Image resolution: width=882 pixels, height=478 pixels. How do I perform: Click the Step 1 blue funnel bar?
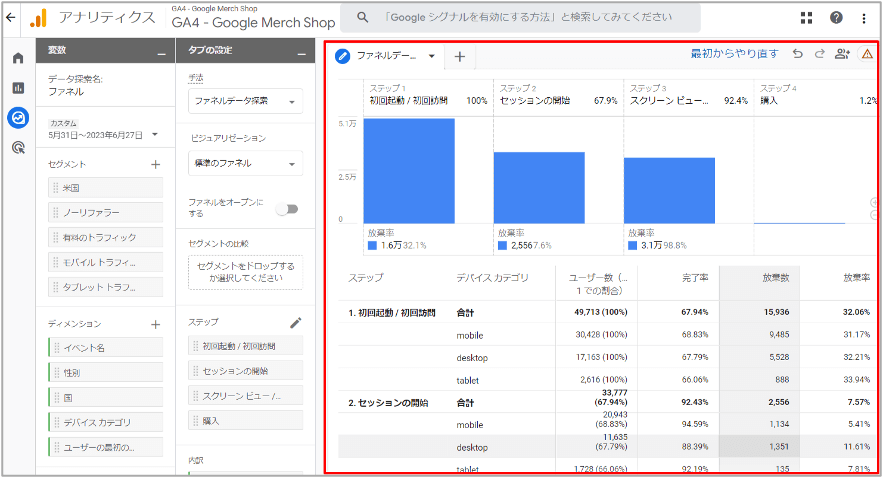pyautogui.click(x=409, y=171)
